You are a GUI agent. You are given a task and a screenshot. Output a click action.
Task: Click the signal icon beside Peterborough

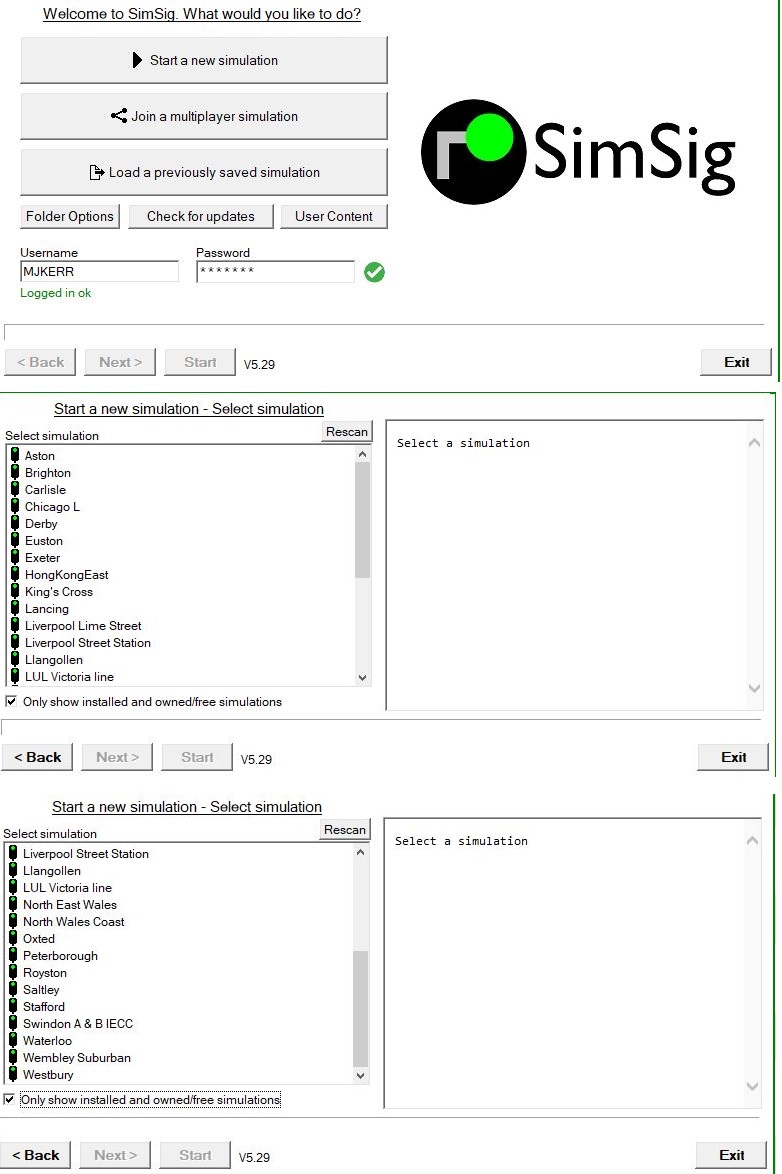[13, 955]
